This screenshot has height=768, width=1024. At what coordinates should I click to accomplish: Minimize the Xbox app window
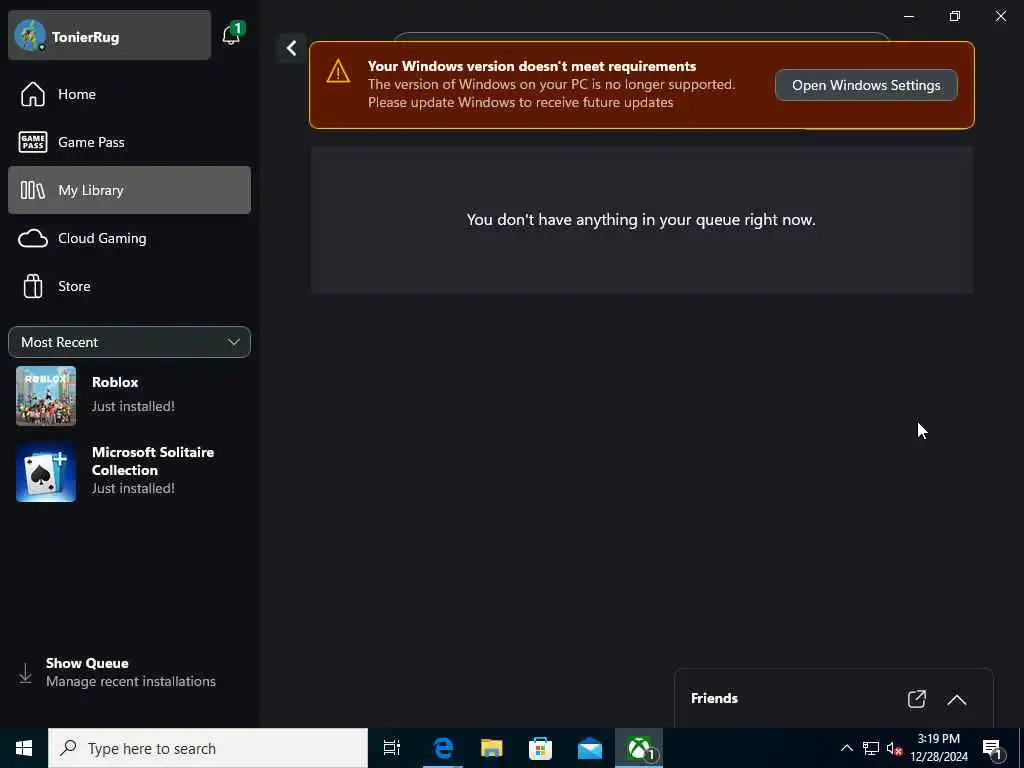pos(909,16)
